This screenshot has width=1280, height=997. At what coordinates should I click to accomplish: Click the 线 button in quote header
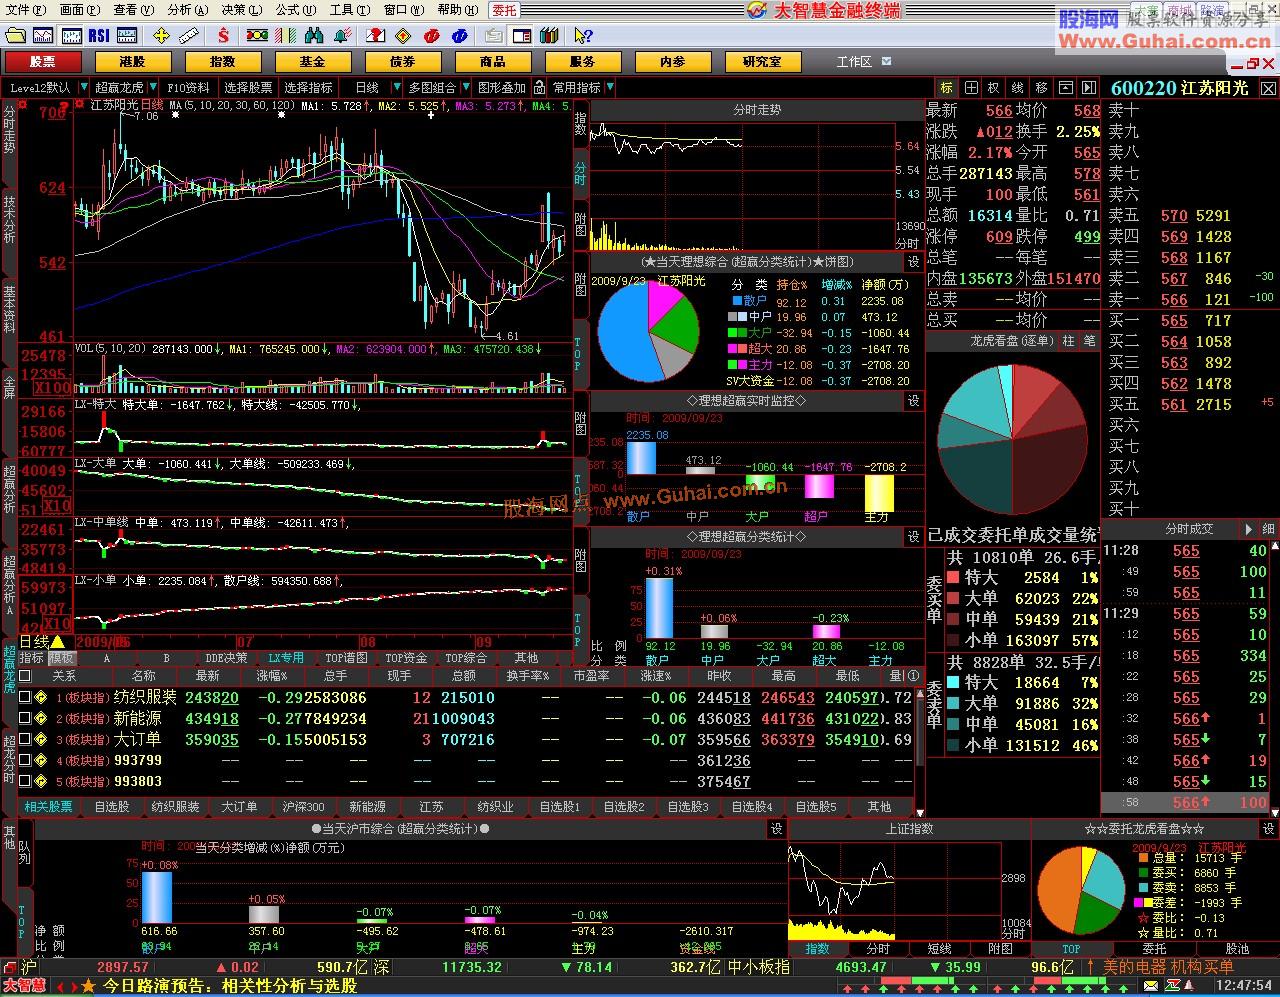point(1017,88)
